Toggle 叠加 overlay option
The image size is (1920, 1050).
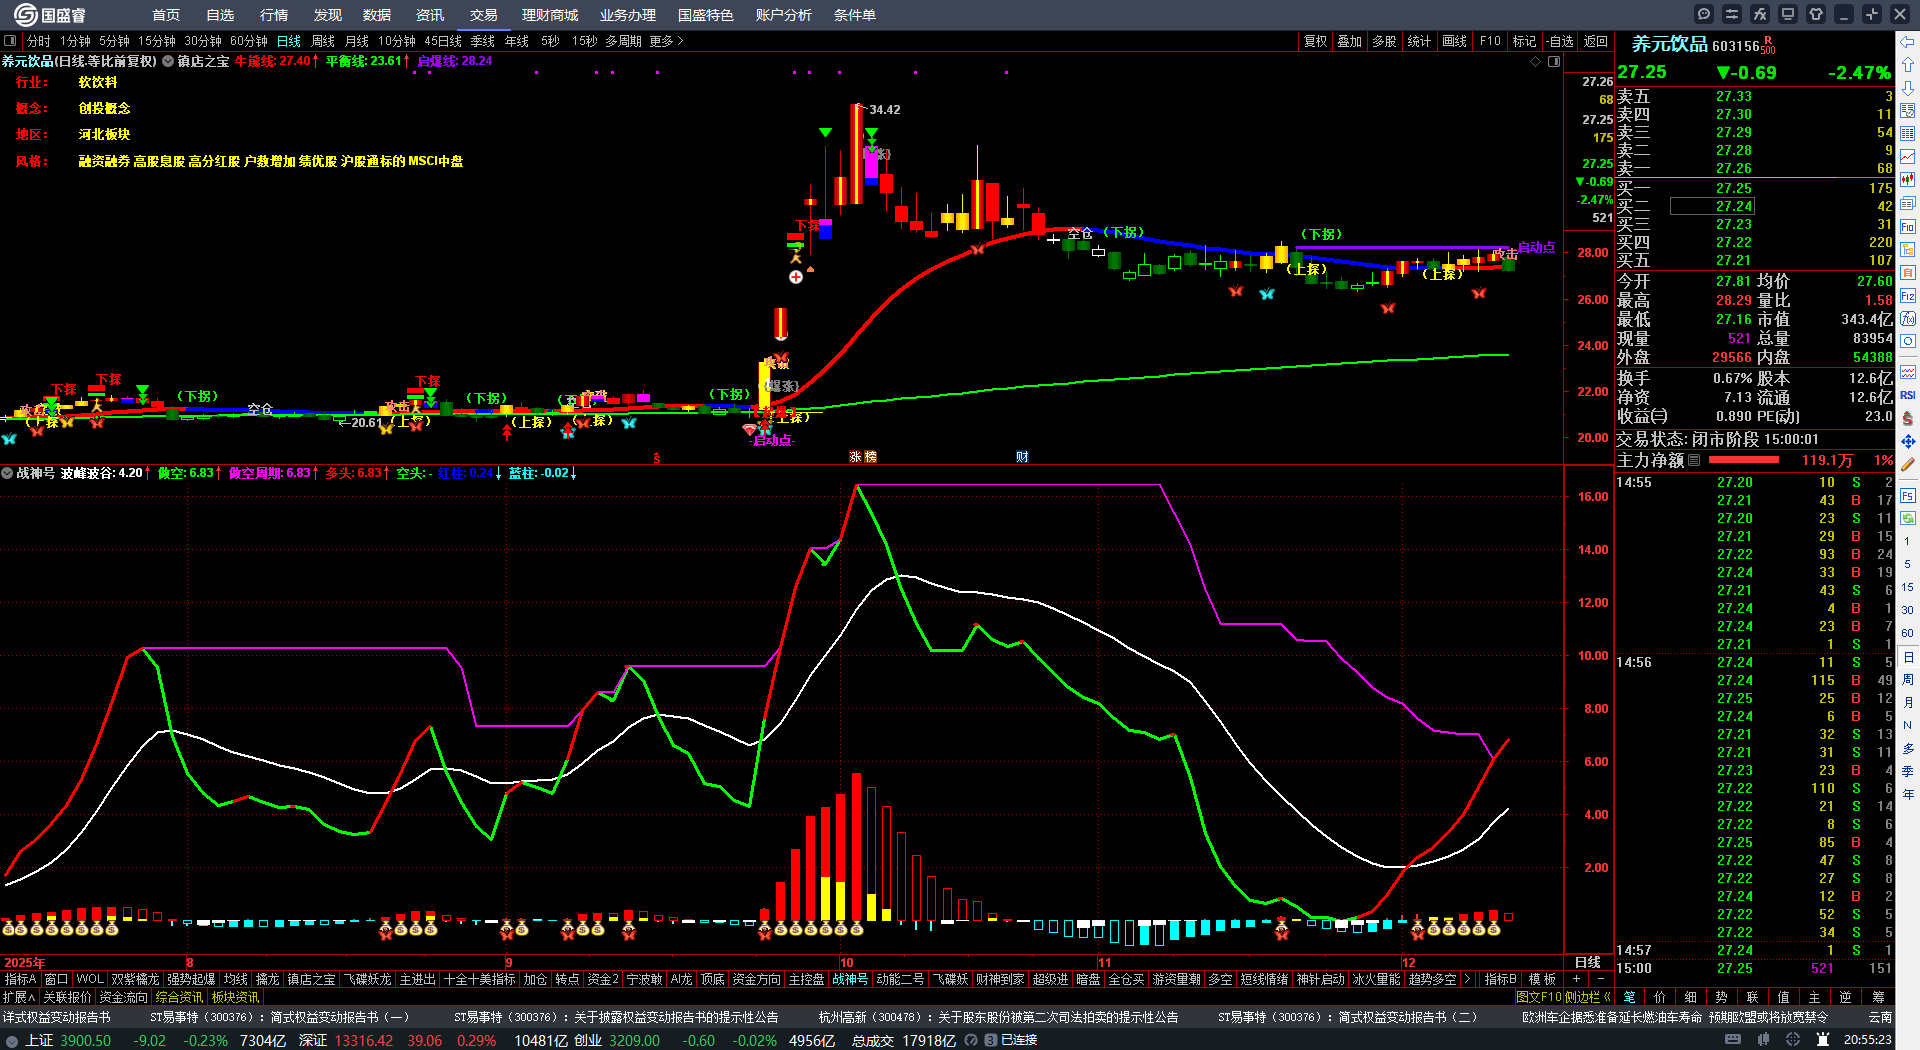[1350, 41]
